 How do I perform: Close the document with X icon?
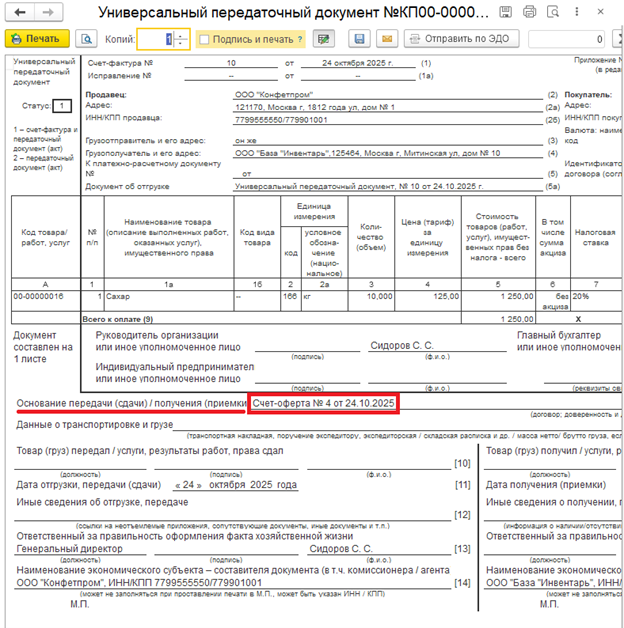pos(600,12)
